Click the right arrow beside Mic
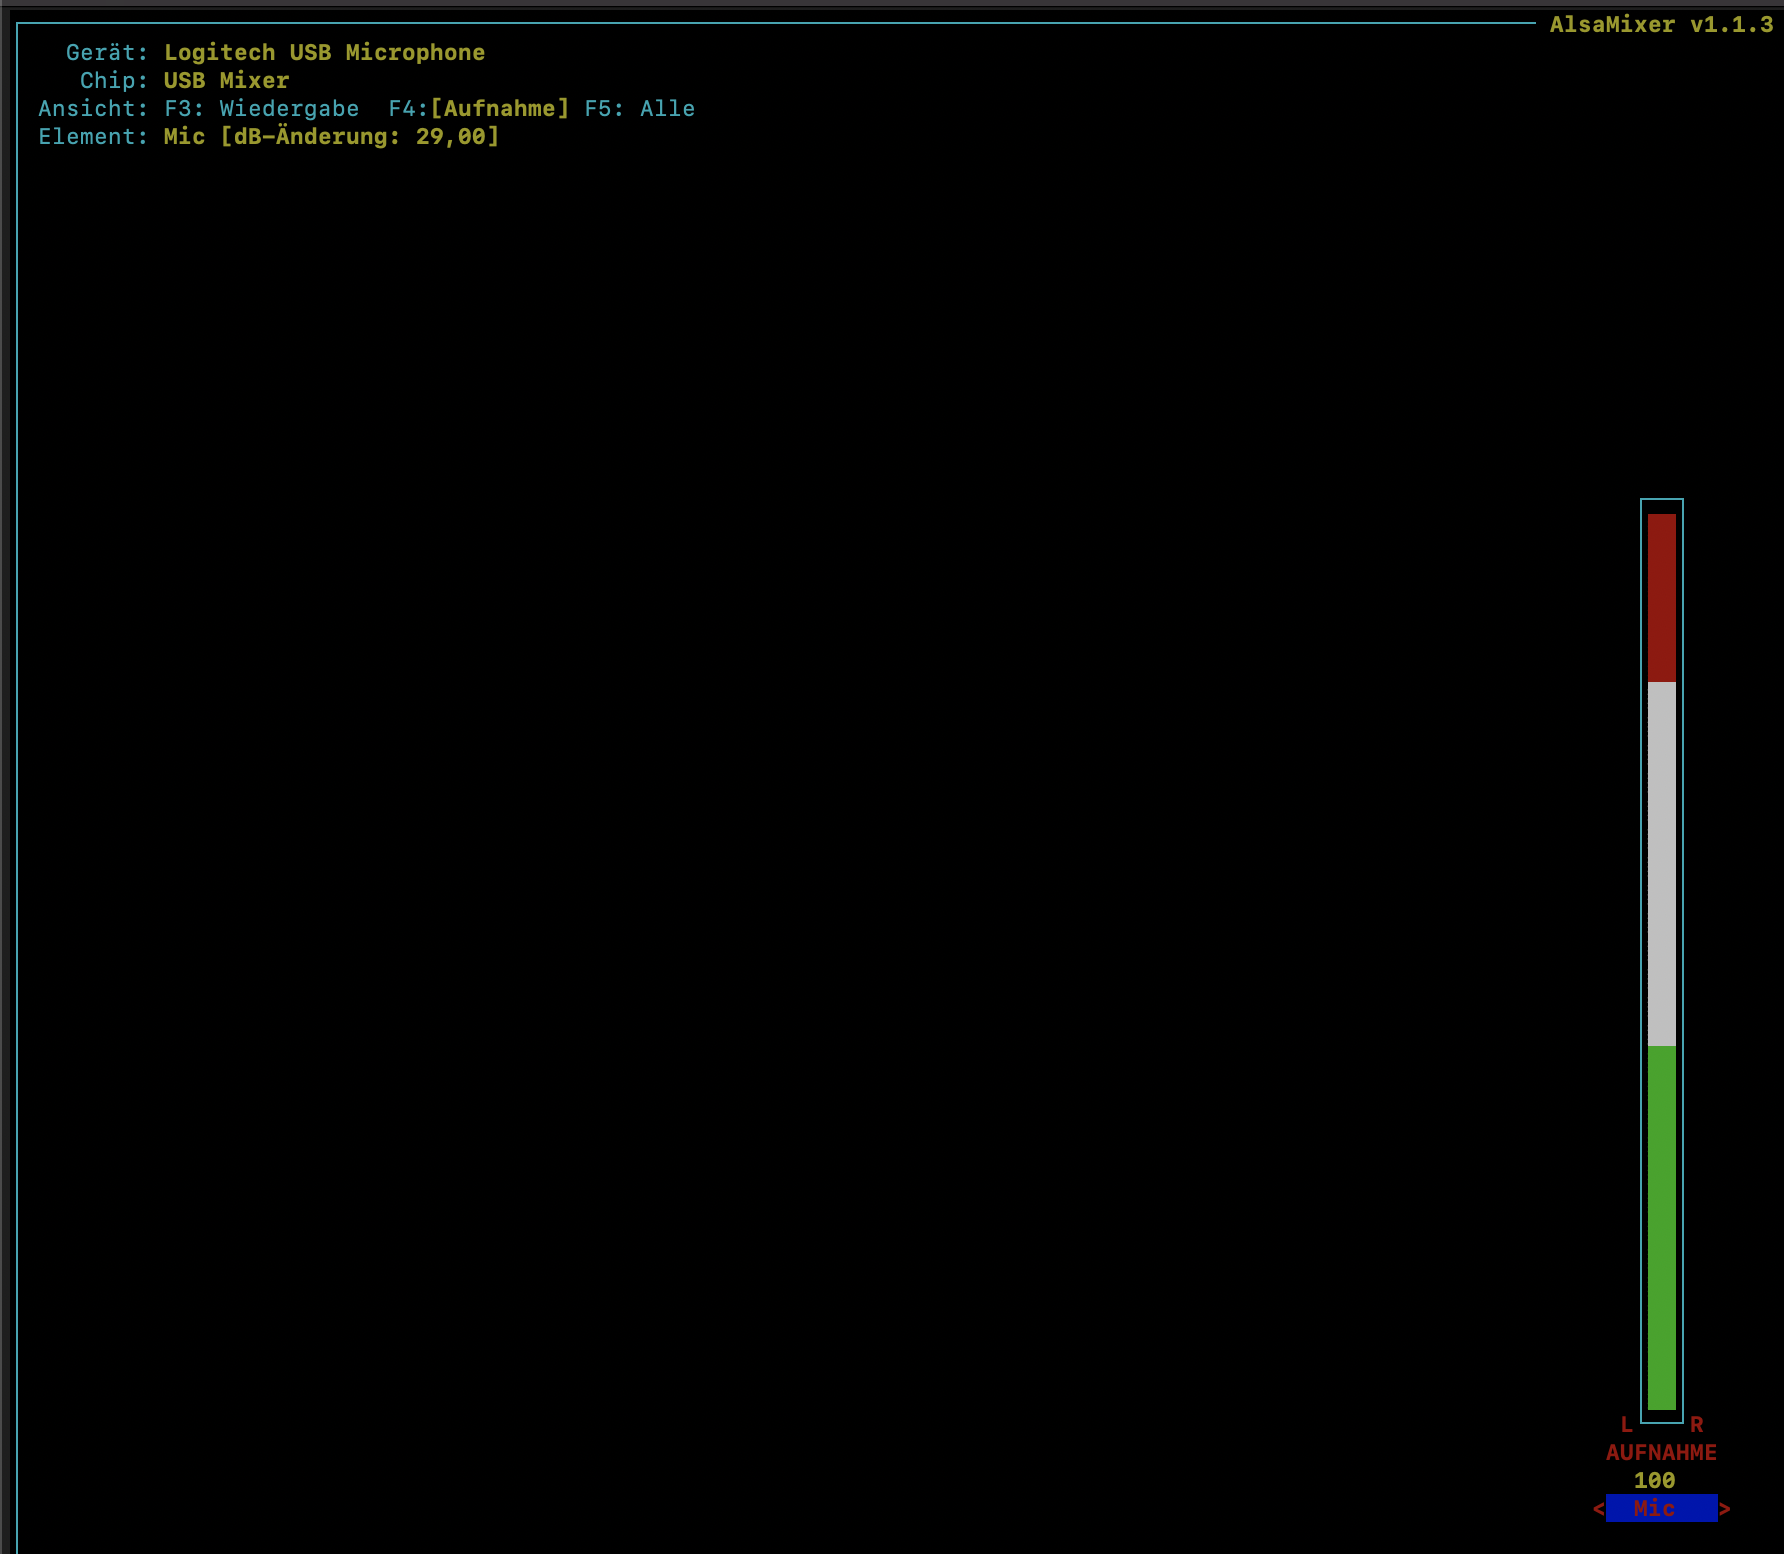 1725,1508
